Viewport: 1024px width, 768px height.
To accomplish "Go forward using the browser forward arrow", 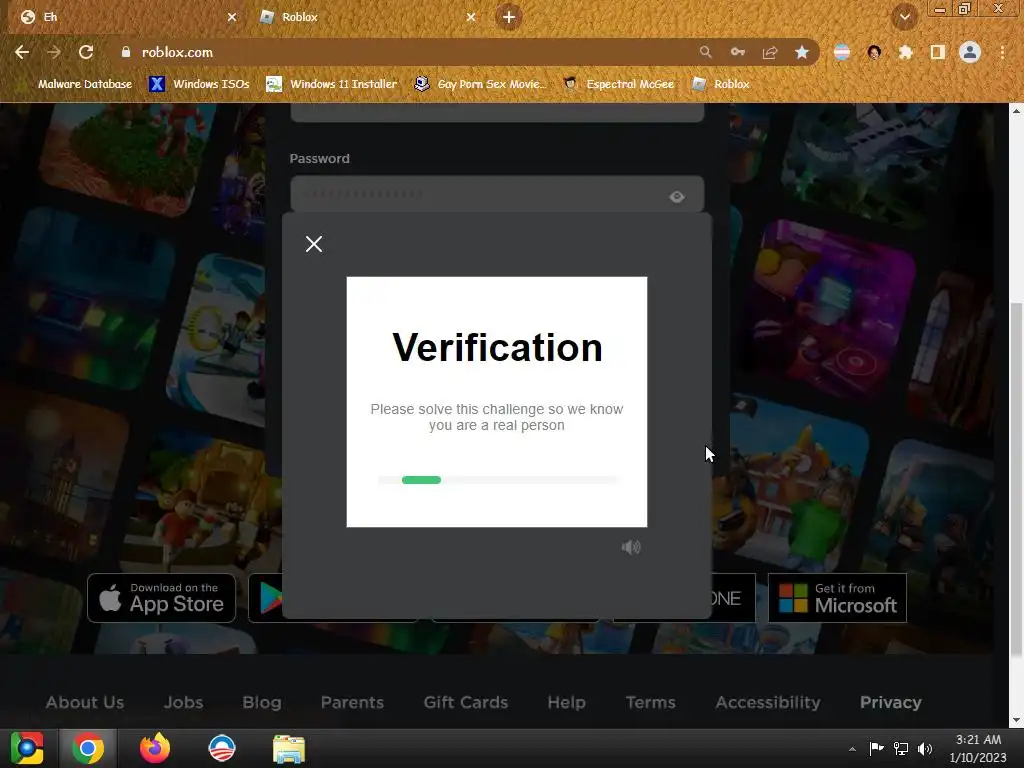I will pyautogui.click(x=54, y=52).
